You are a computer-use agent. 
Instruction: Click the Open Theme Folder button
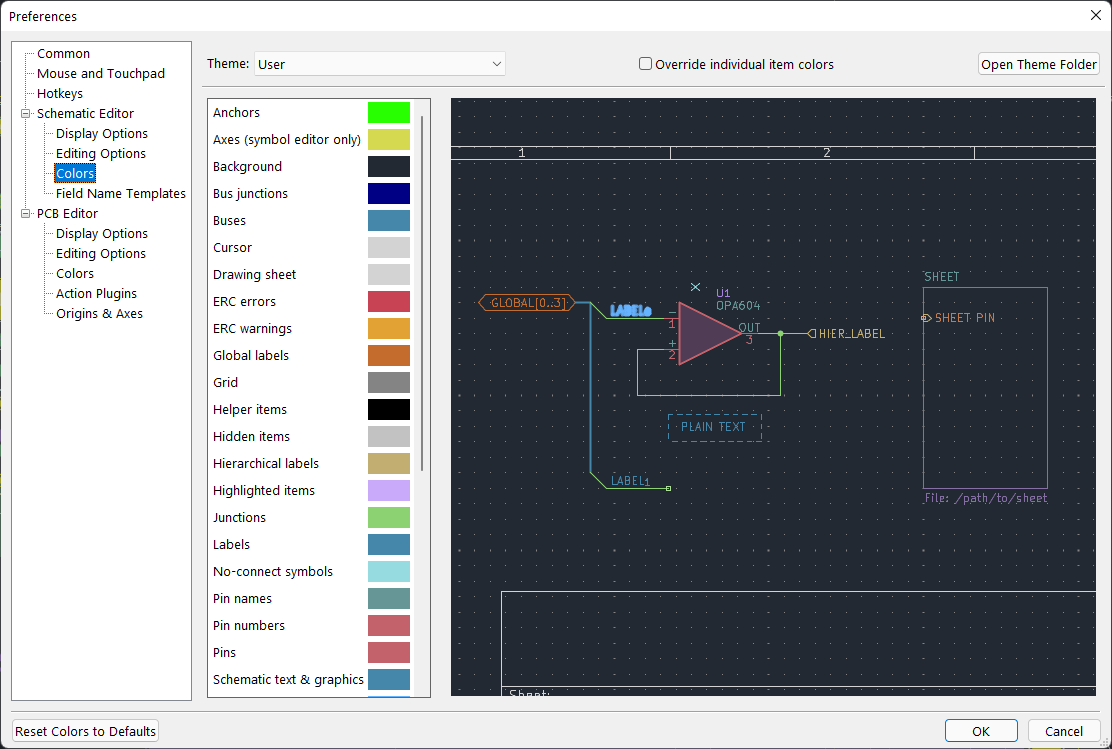[1038, 64]
